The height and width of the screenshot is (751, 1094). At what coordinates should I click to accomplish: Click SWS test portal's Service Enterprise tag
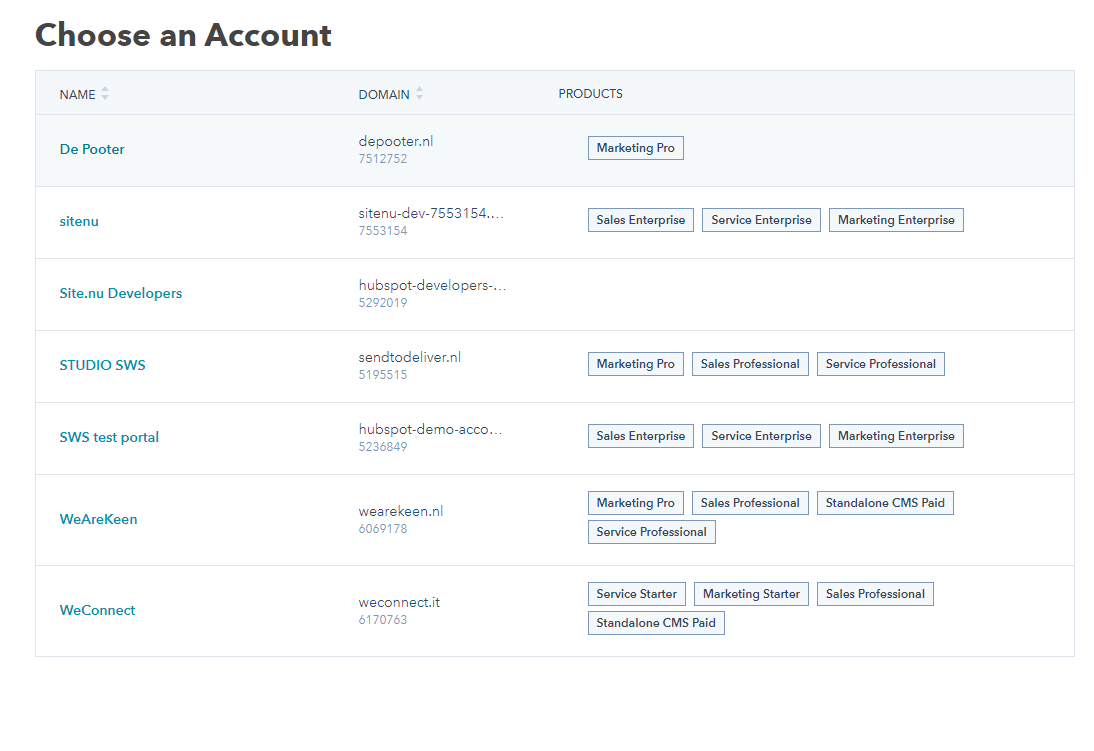click(x=761, y=436)
